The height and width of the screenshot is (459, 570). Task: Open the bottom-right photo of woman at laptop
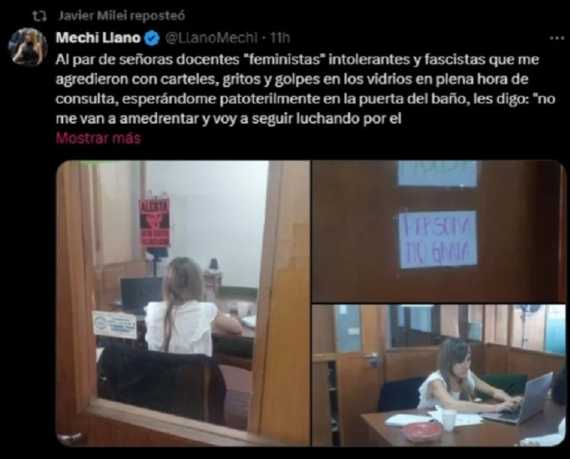coord(439,375)
